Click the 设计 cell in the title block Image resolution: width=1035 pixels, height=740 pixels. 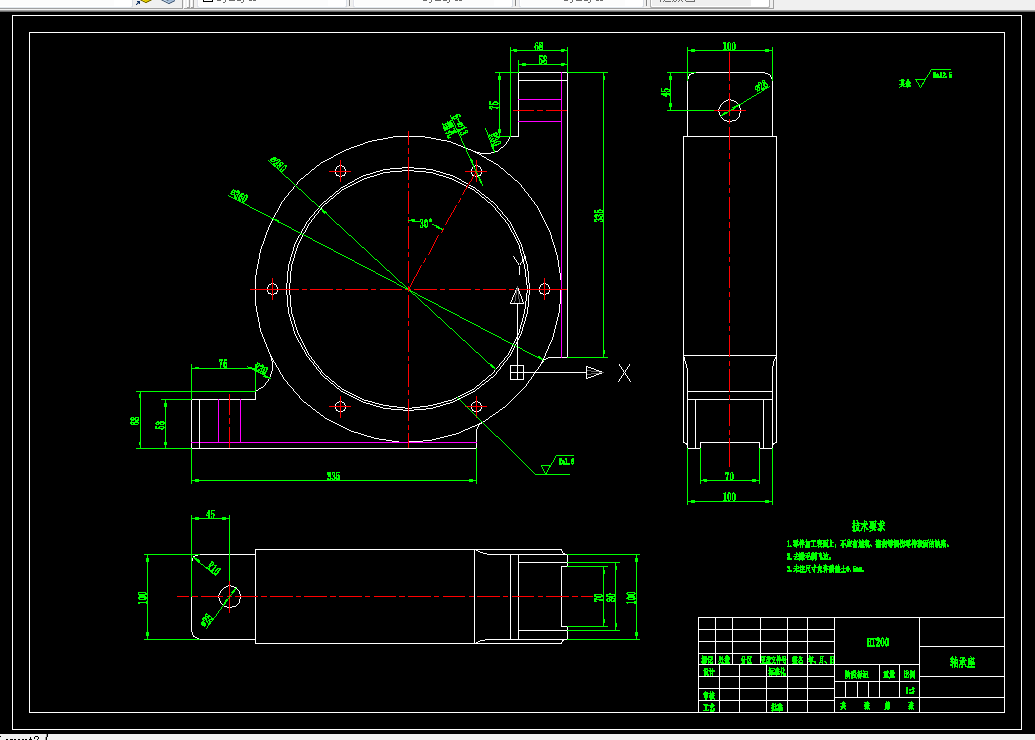coord(709,672)
